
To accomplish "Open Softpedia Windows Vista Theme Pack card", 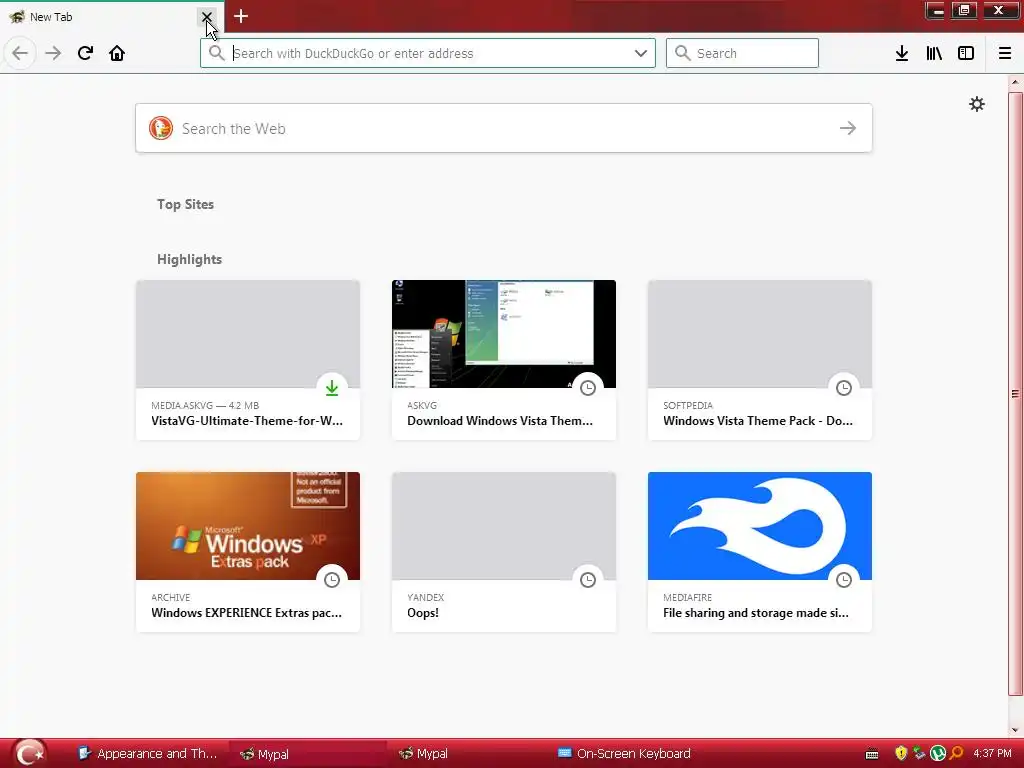I will (x=760, y=360).
